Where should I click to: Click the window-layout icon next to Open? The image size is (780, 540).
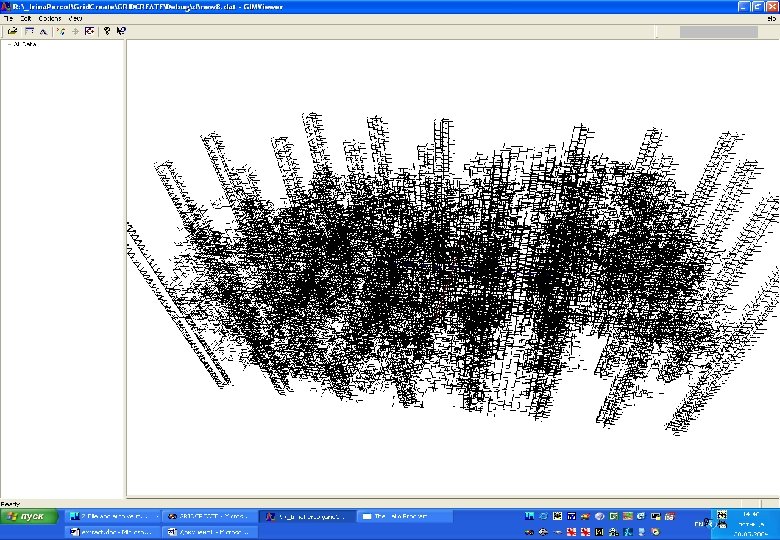click(x=29, y=31)
